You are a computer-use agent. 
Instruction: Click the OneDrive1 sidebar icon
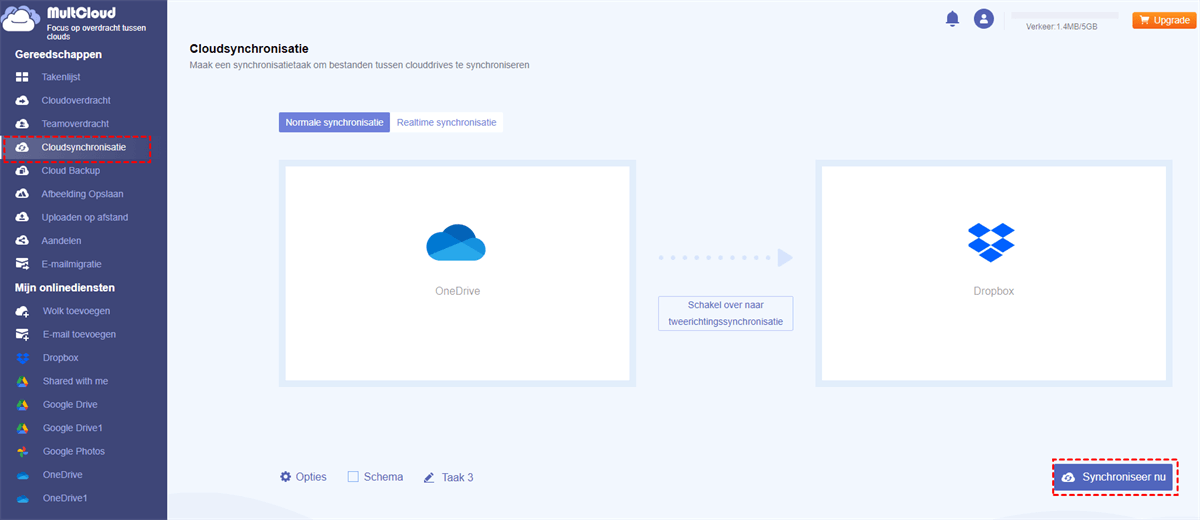(x=22, y=498)
